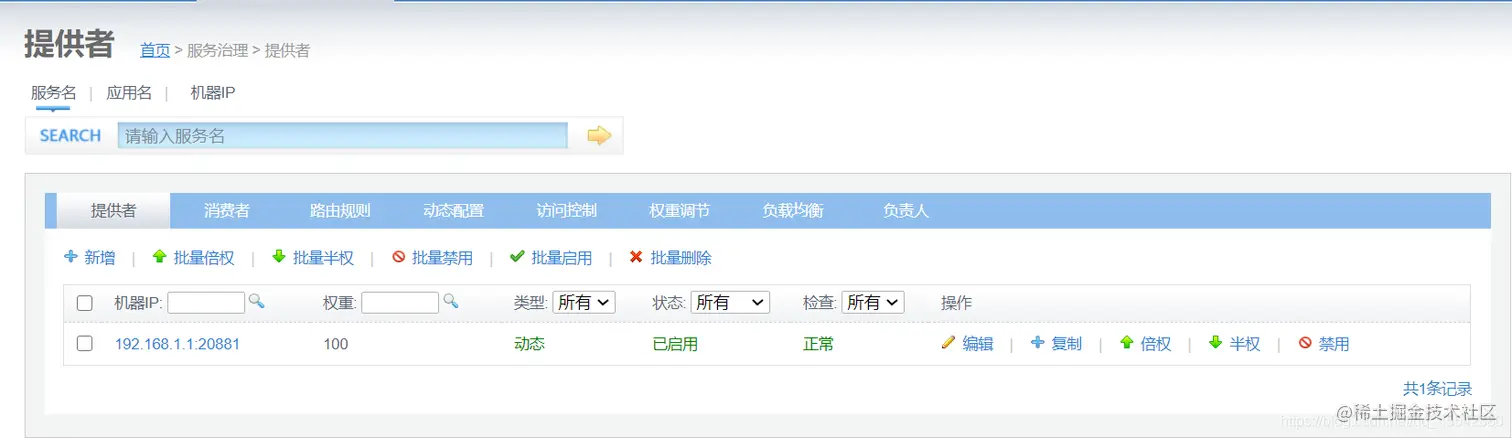Click the pencil icon for 编辑
Screen dimensions: 1512x438
tap(949, 342)
